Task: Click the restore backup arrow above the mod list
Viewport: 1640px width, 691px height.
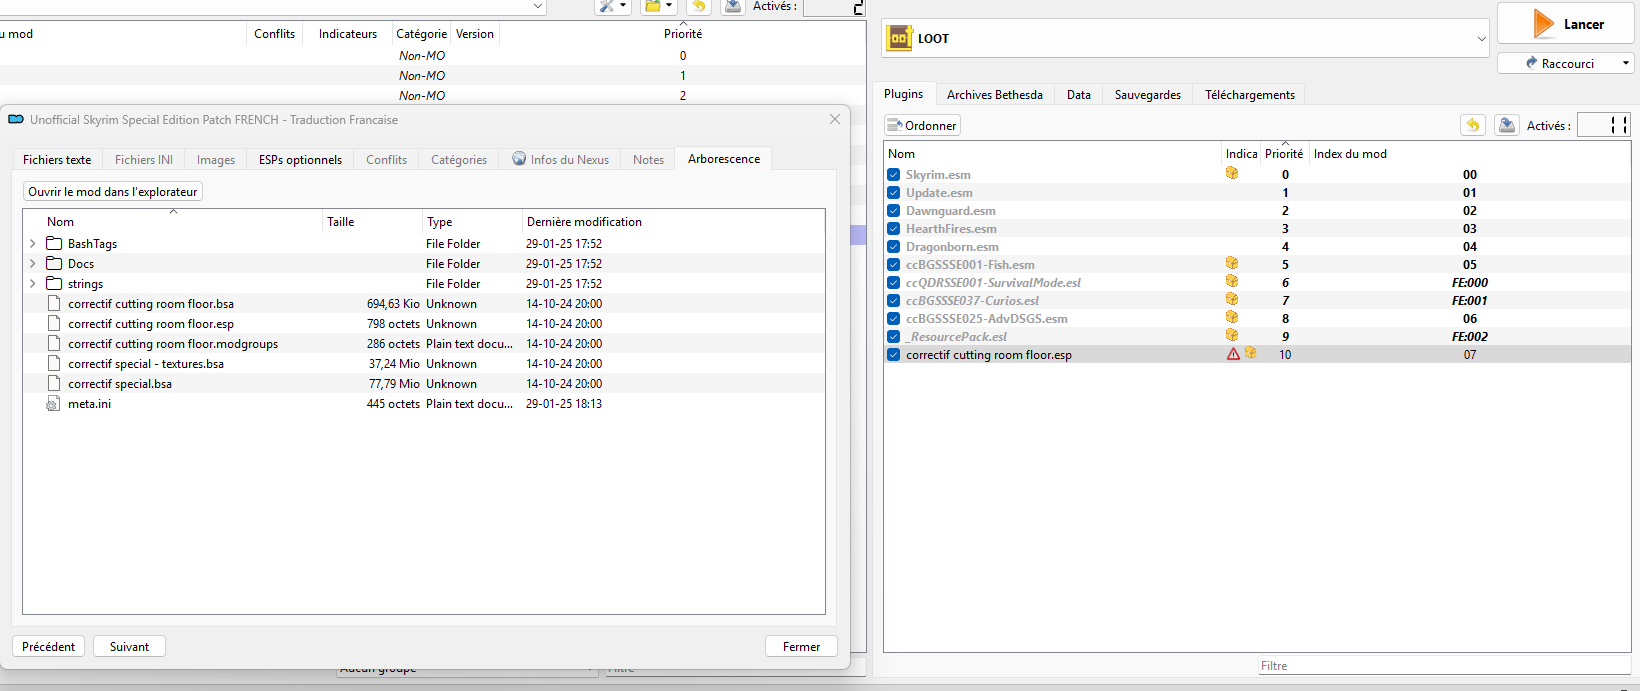Action: [x=699, y=6]
